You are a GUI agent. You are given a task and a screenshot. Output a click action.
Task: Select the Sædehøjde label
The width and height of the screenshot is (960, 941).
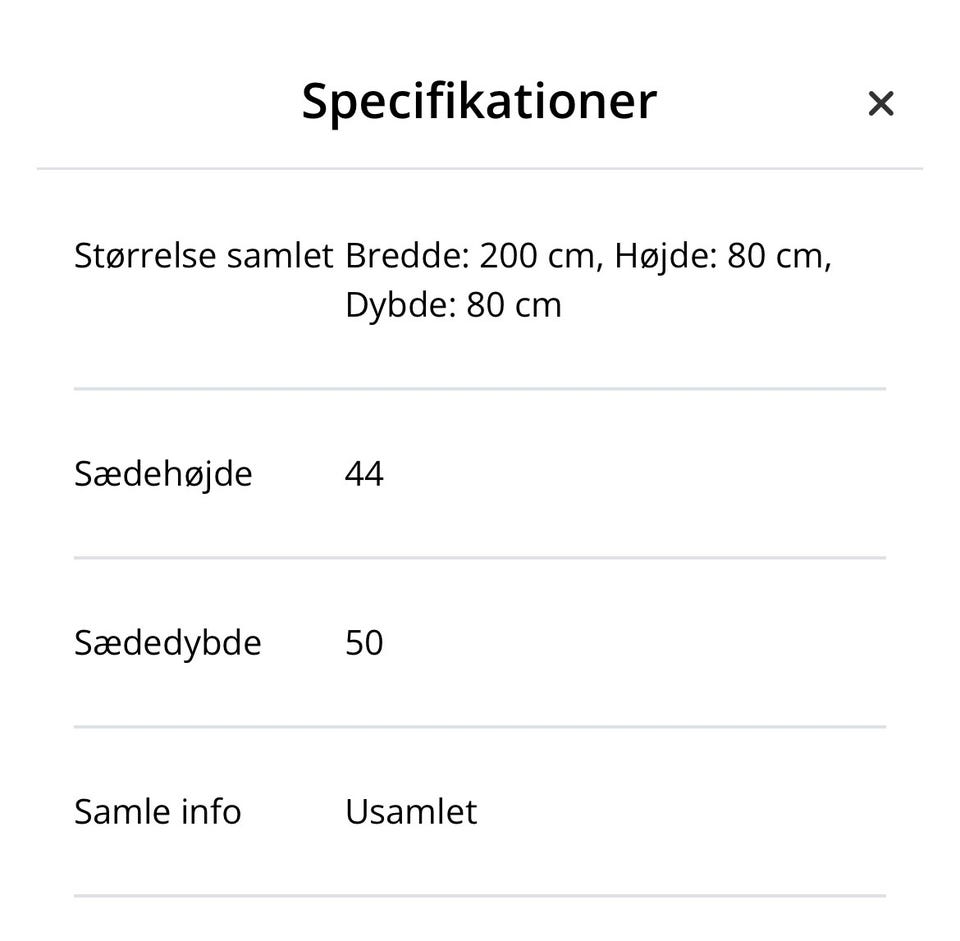(163, 474)
